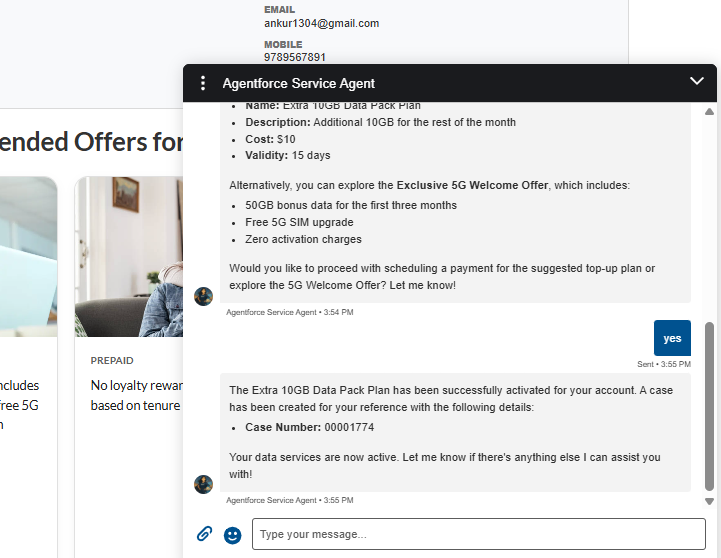The image size is (721, 558).
Task: Click the paperclip attachment icon
Action: [x=204, y=534]
